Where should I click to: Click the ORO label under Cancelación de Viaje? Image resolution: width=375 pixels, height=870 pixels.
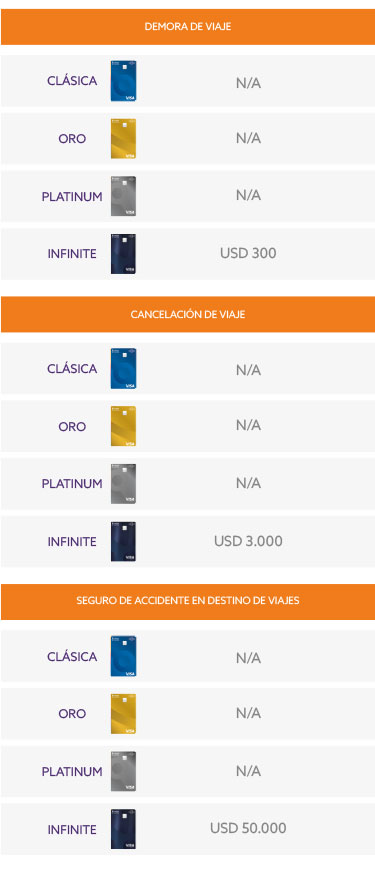(72, 427)
